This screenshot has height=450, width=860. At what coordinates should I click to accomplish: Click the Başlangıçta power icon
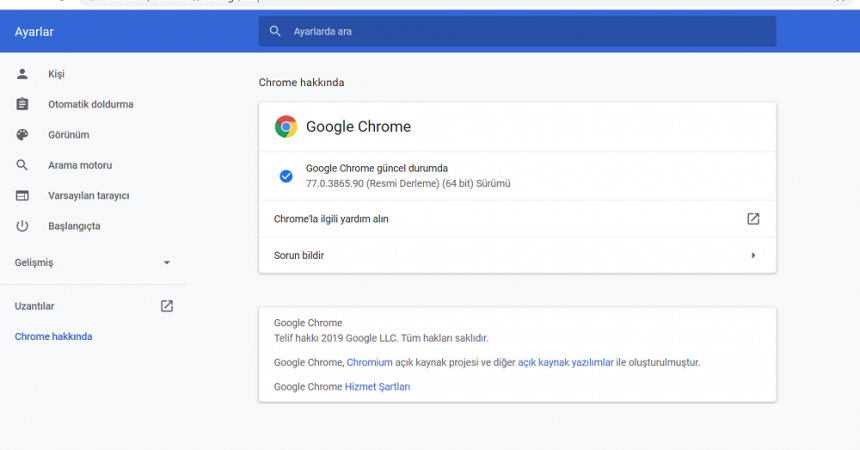[x=22, y=226]
